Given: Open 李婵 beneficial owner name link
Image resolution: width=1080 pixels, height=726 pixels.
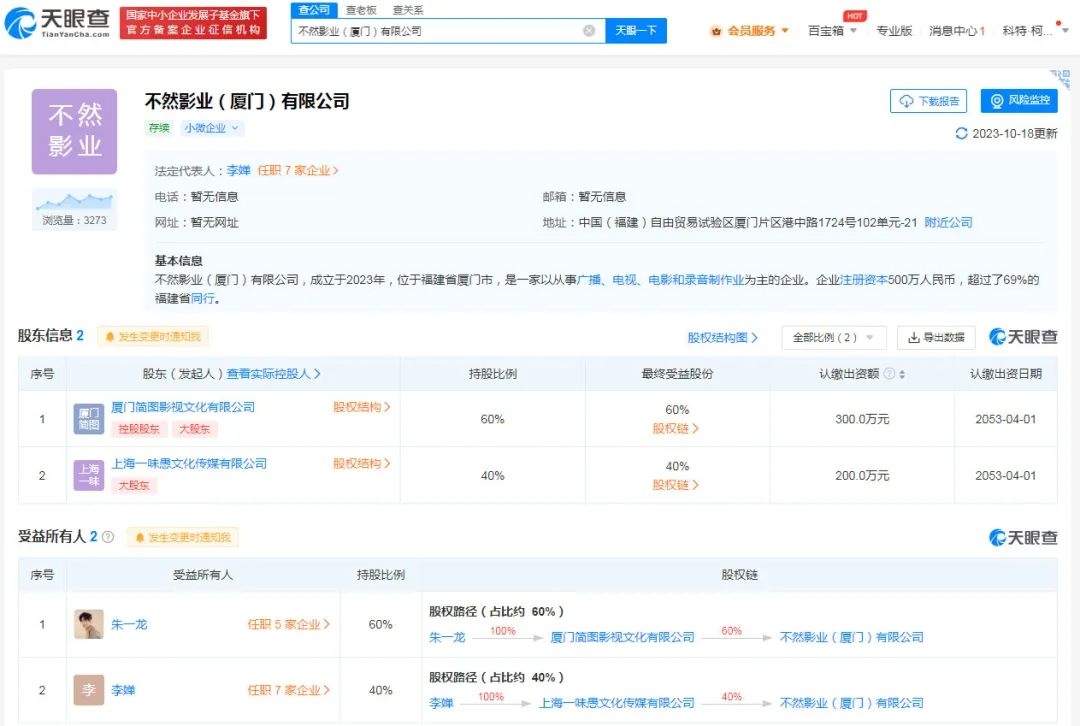Looking at the screenshot, I should 123,690.
